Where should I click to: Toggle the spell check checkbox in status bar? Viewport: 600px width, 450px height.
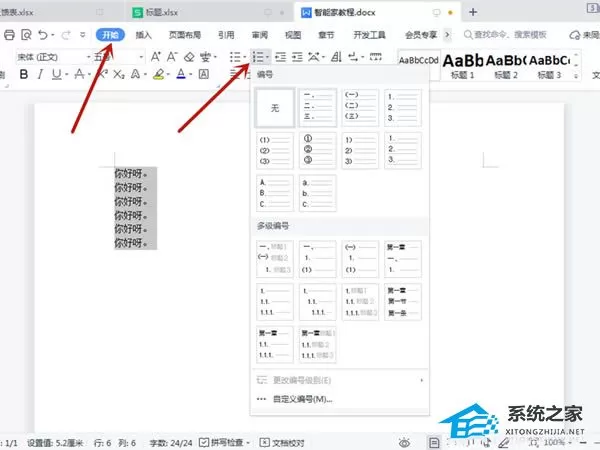tap(204, 443)
